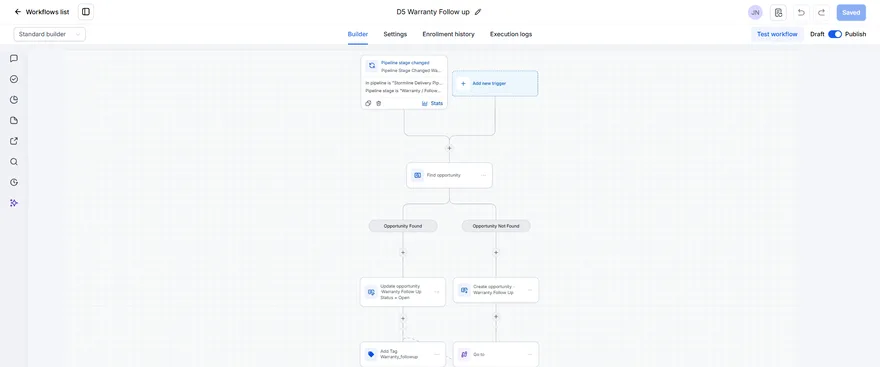Open the version history clipboard icon
This screenshot has height=367, width=880.
point(778,12)
